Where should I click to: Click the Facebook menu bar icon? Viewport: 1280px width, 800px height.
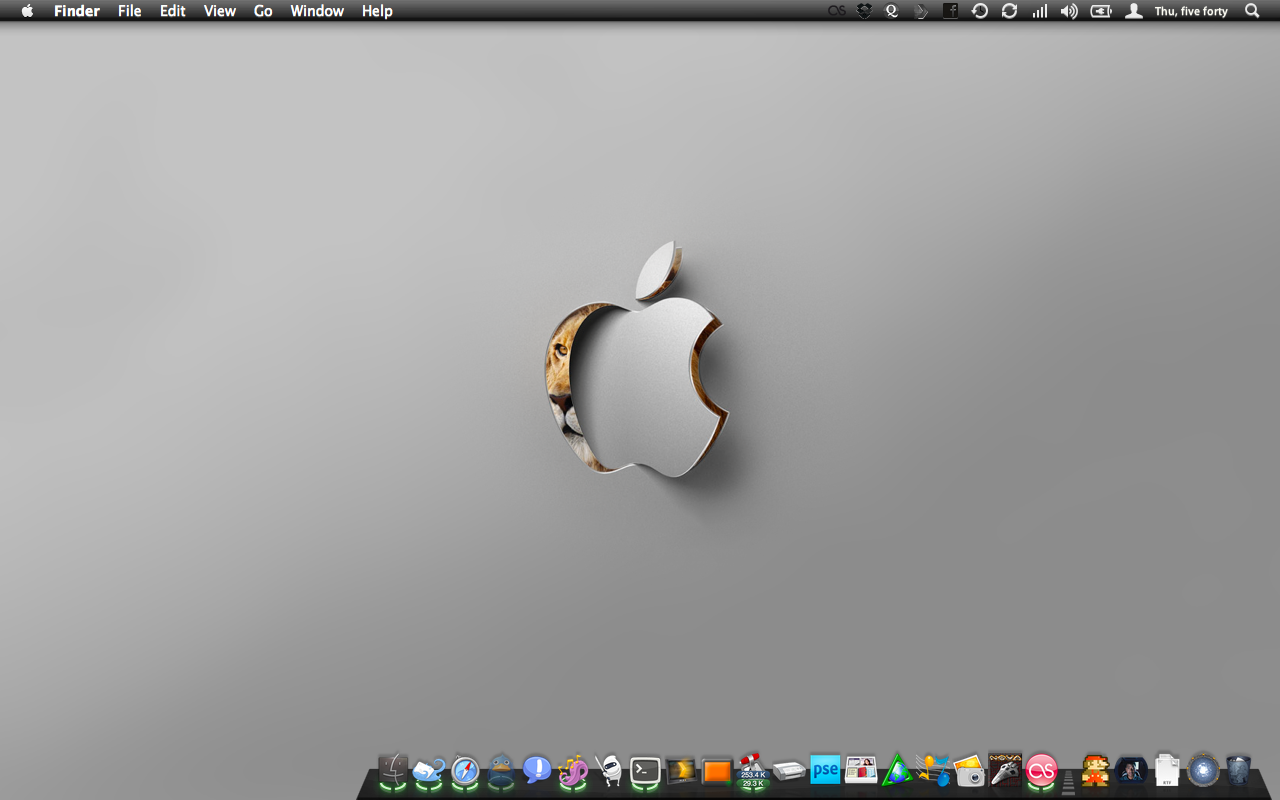pyautogui.click(x=950, y=11)
